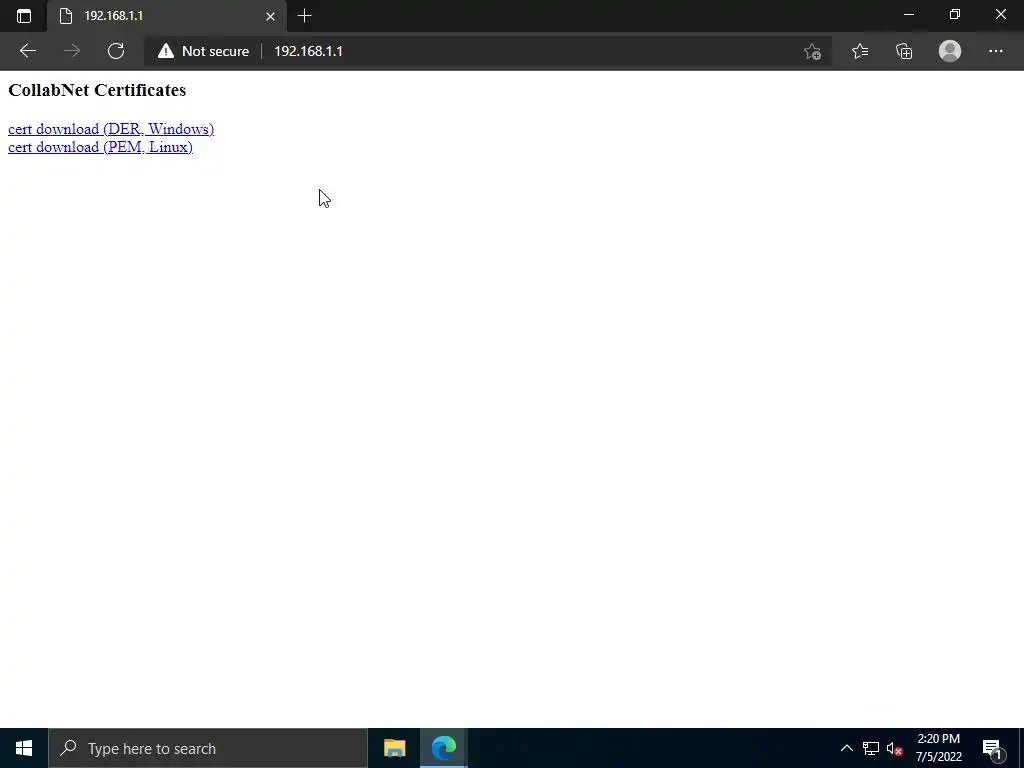Viewport: 1024px width, 768px height.
Task: Open File Explorer from the taskbar
Action: point(394,748)
